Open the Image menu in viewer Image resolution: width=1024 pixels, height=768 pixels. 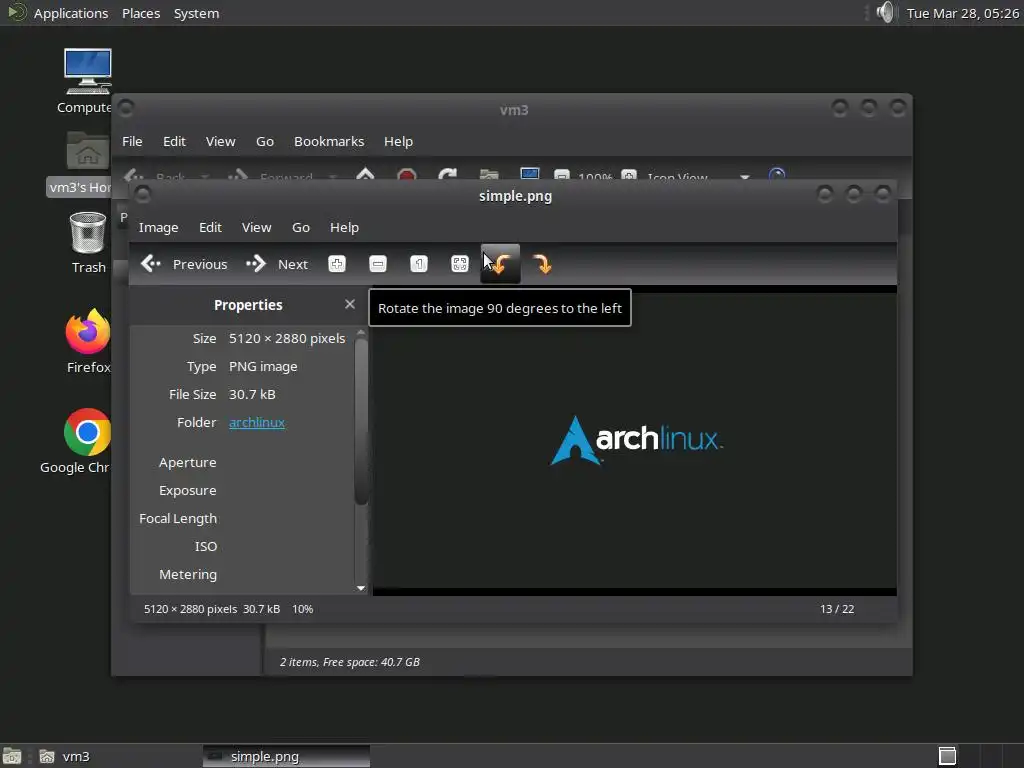click(158, 227)
